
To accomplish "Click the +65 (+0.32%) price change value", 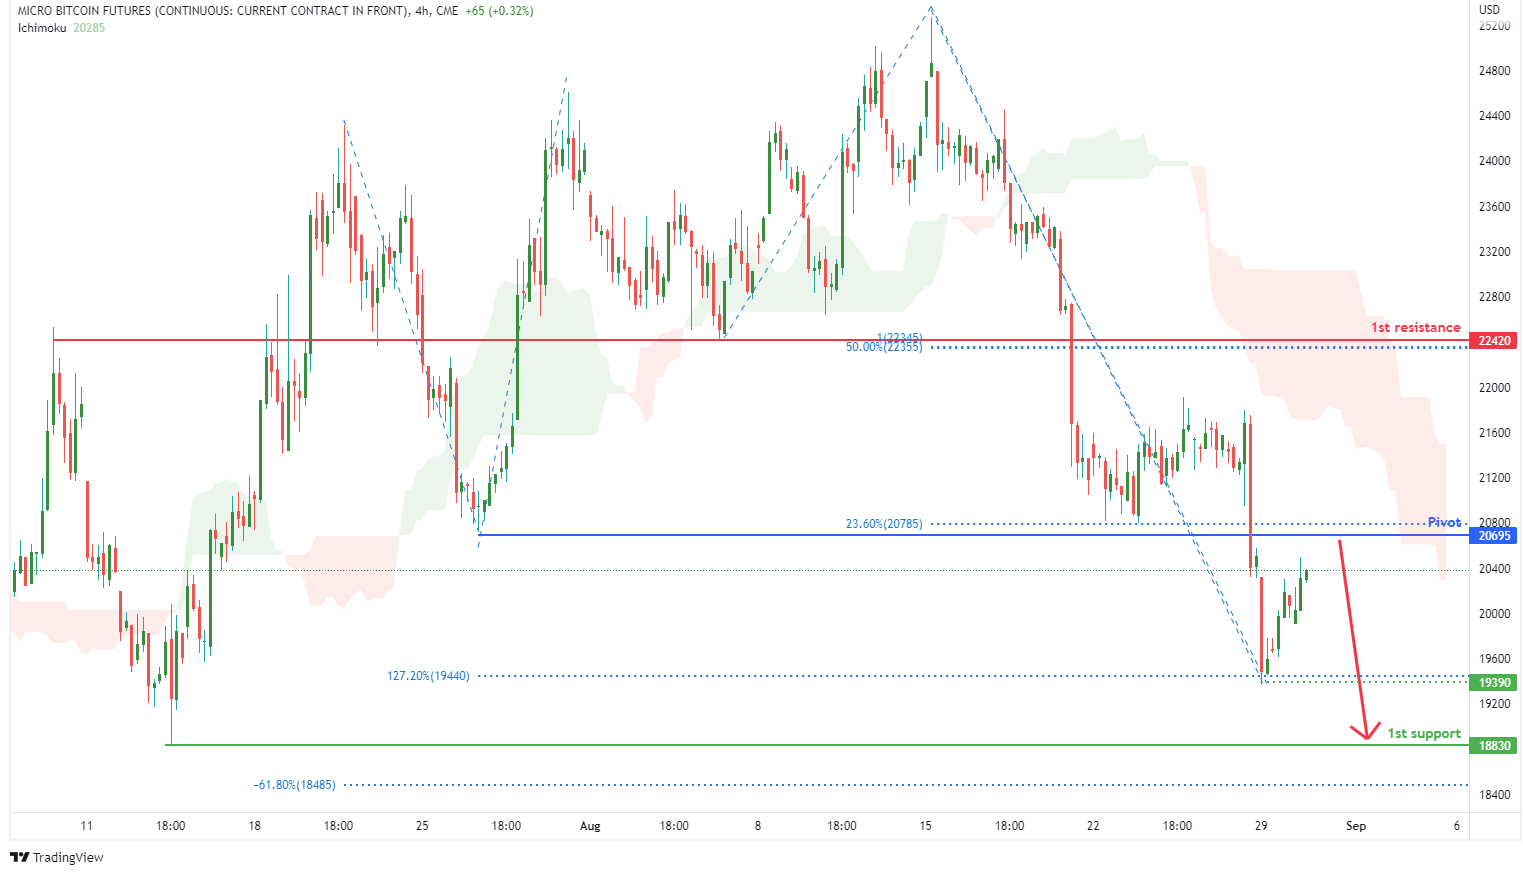I will click(500, 11).
